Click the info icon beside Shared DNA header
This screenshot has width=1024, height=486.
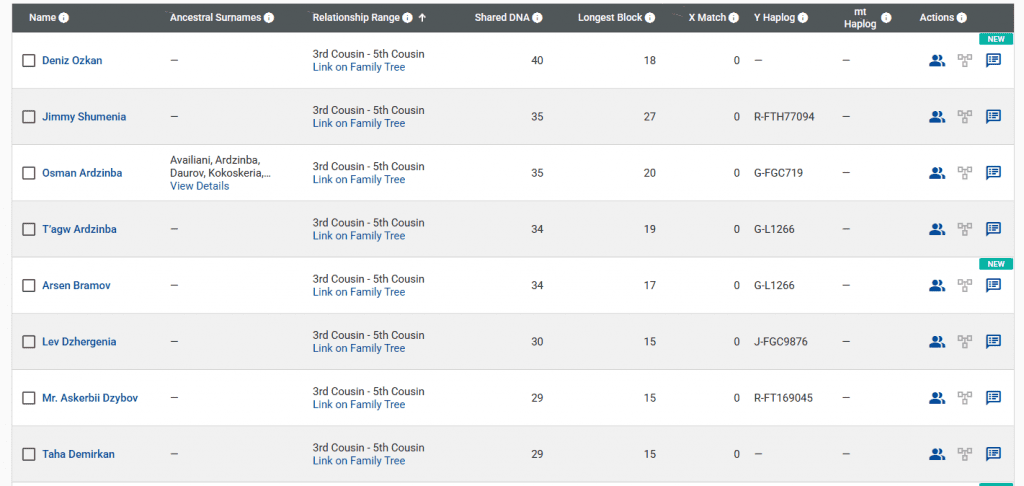pyautogui.click(x=538, y=18)
